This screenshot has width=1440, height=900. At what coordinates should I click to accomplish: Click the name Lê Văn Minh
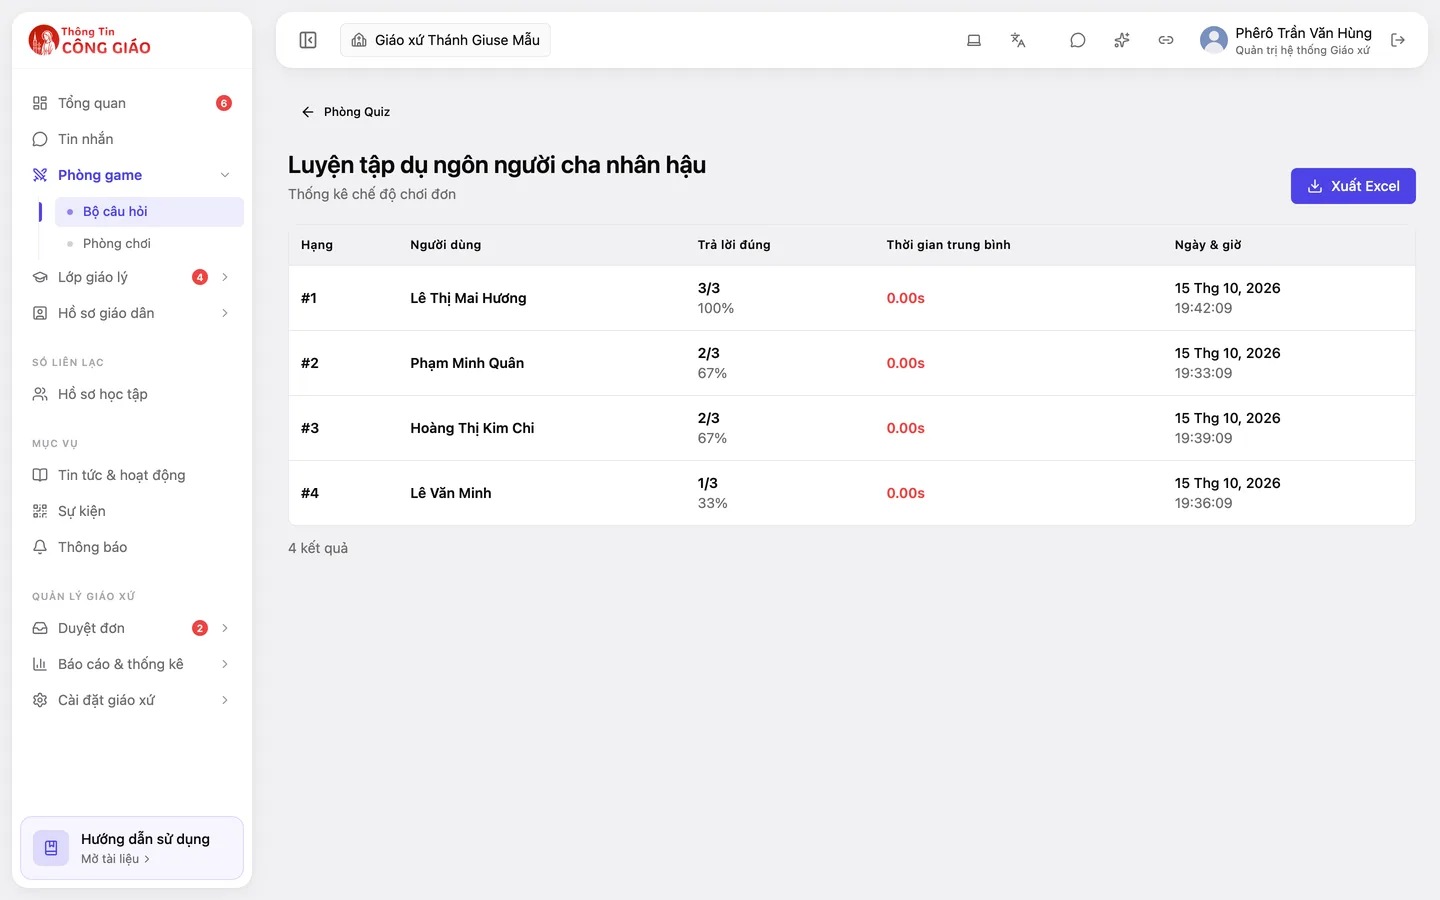pos(451,493)
